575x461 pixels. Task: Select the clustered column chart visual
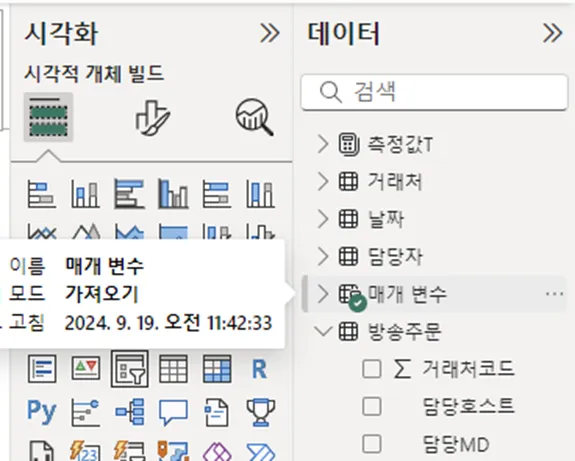tap(173, 194)
